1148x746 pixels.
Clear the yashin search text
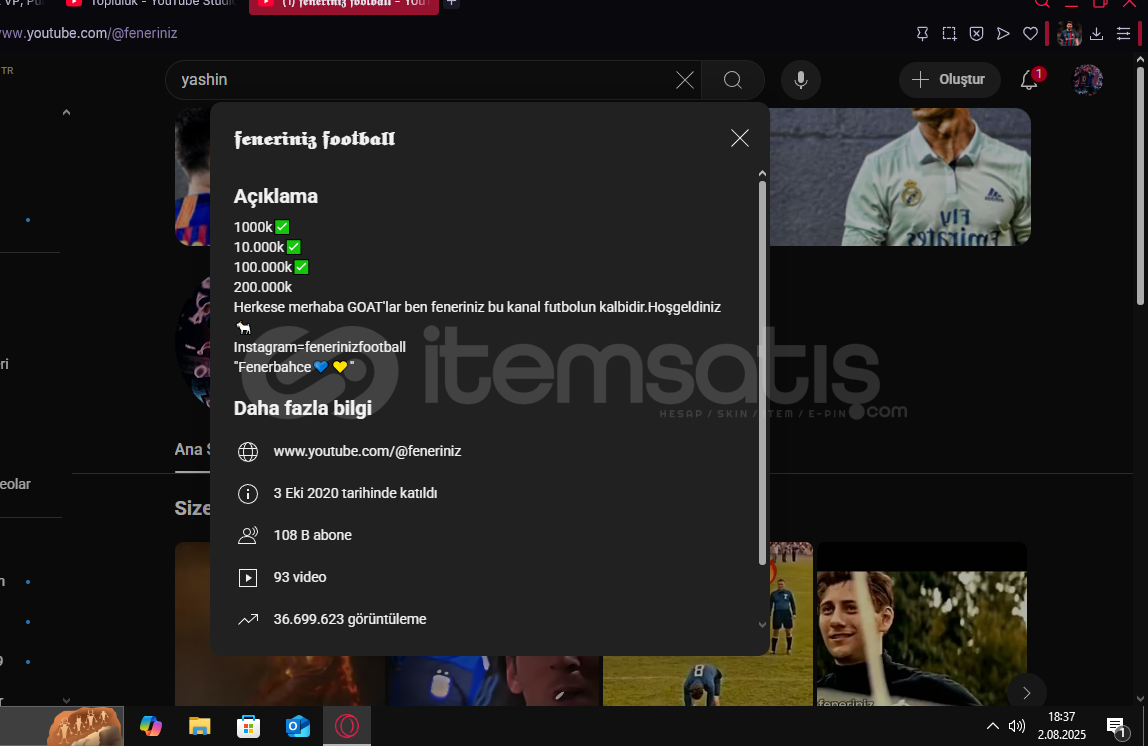click(685, 80)
